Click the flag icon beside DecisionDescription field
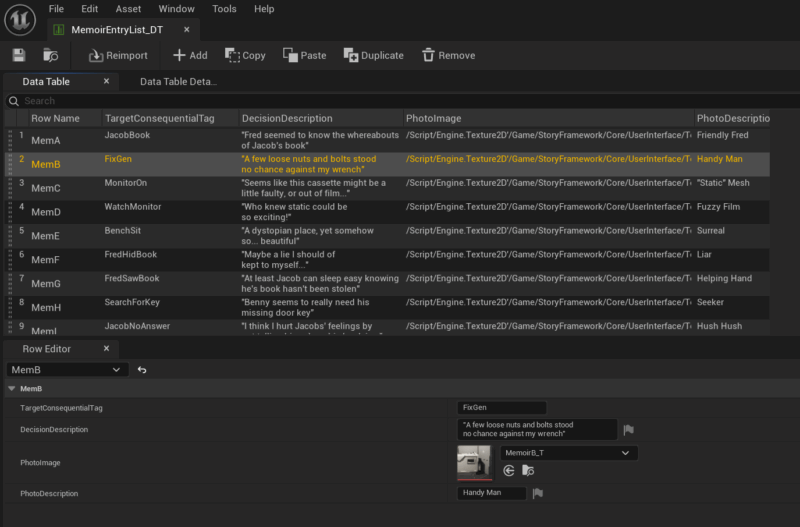The height and width of the screenshot is (527, 800). tap(629, 430)
